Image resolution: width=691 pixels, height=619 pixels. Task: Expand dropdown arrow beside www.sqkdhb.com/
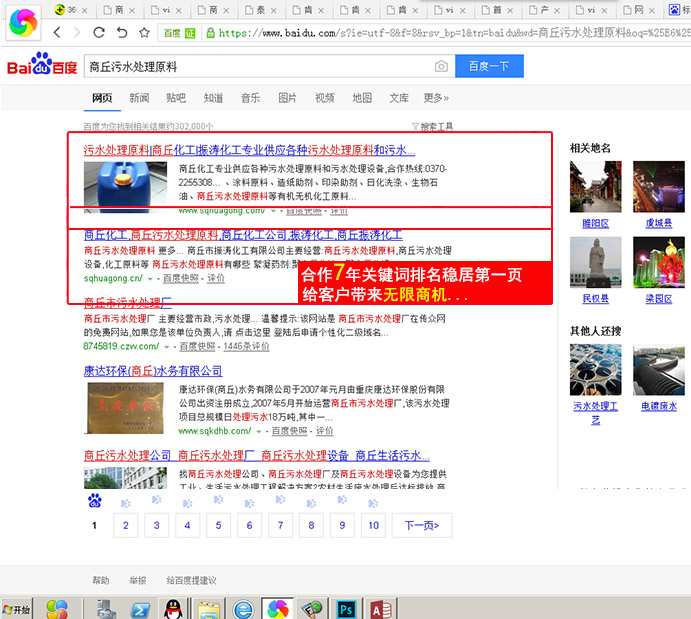tap(259, 431)
